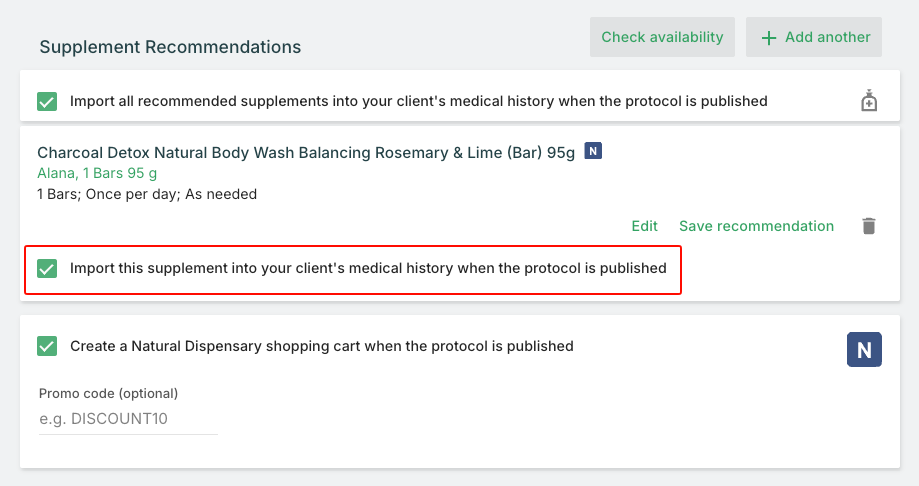Viewport: 919px width, 486px height.
Task: Click the small N badge beside the product title
Action: coord(593,152)
